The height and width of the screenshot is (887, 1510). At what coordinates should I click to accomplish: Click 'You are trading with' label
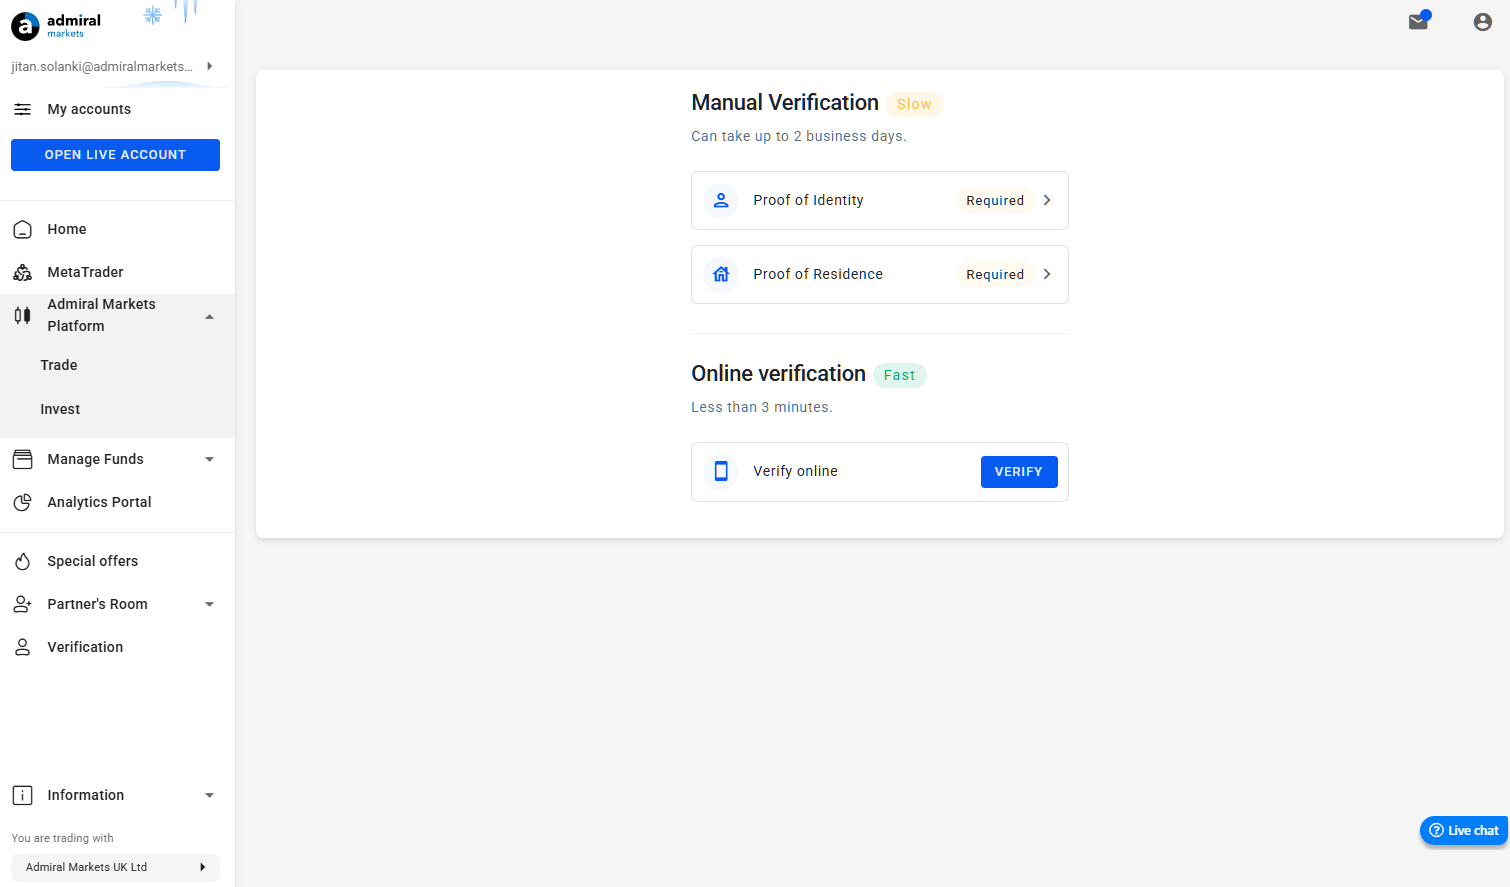tap(62, 838)
